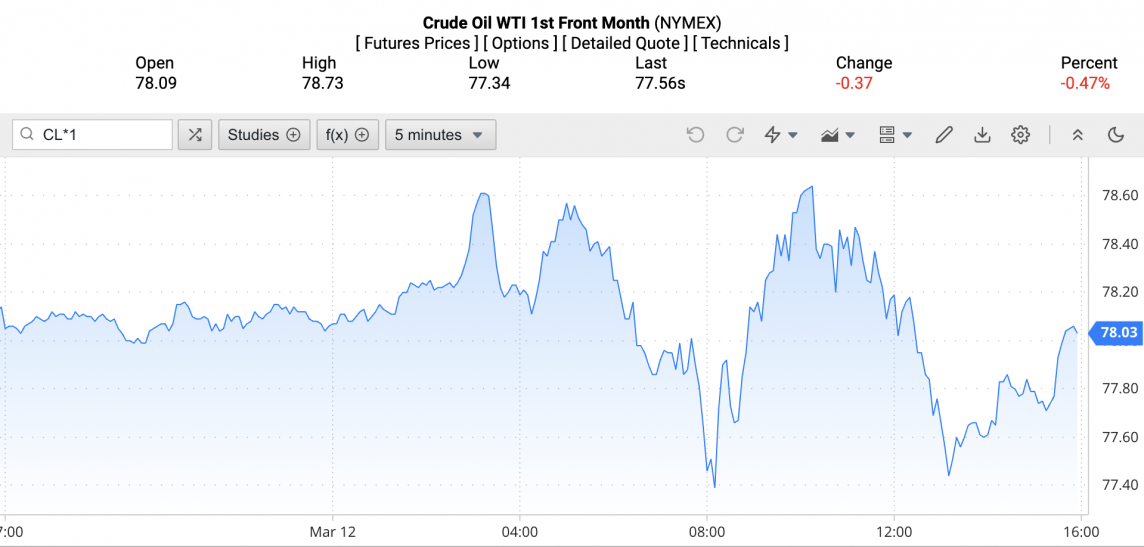
Task: Change the 5 minutes interval dropdown
Action: (440, 135)
